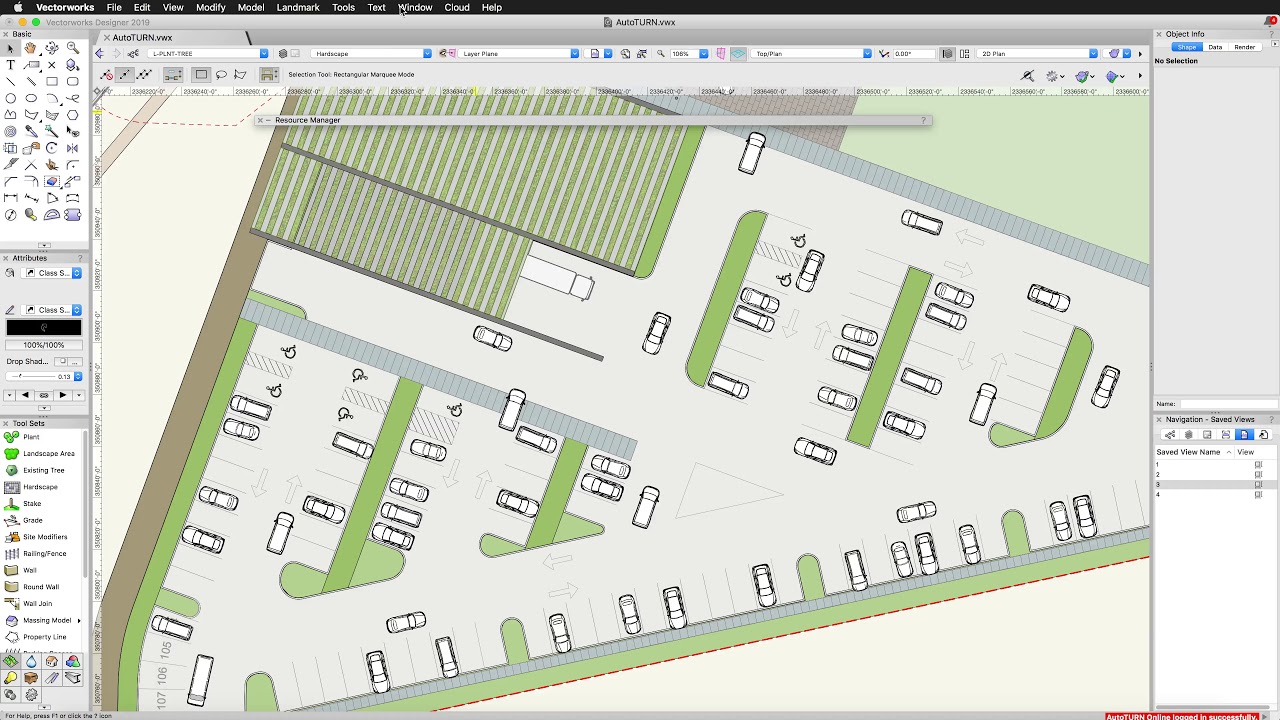Select the Property Line tool
The height and width of the screenshot is (720, 1280).
pos(36,637)
